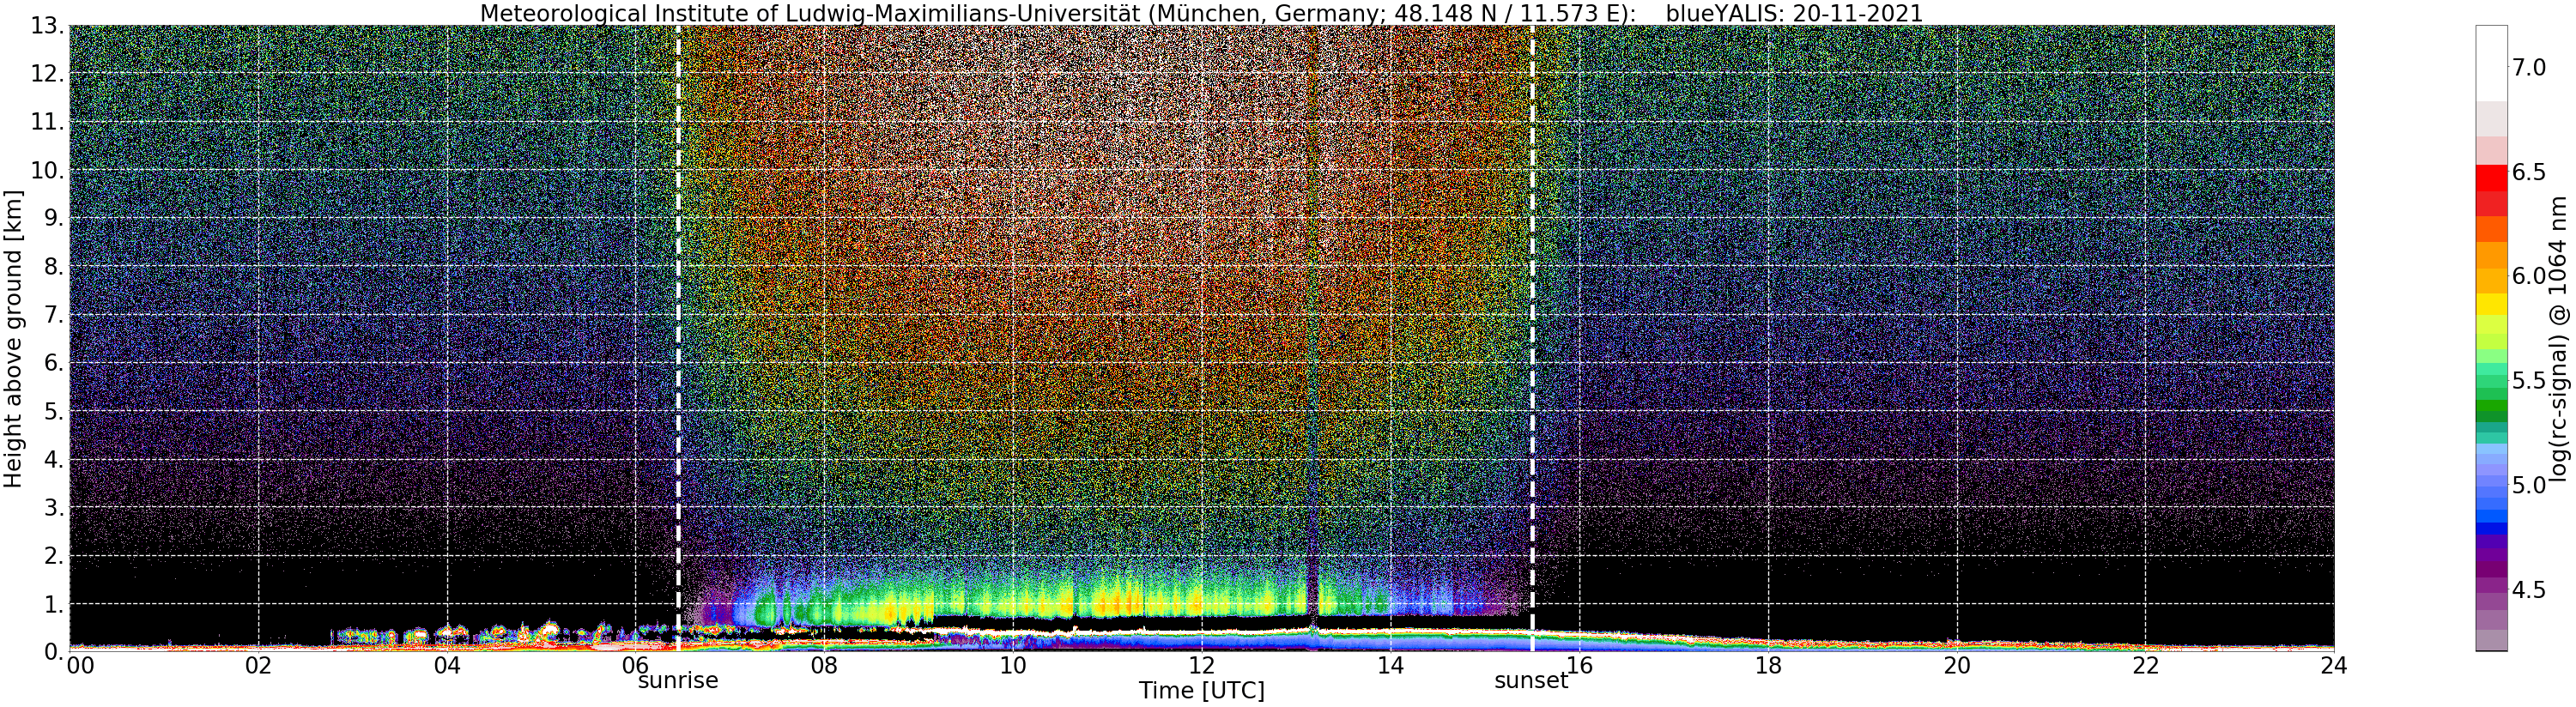
Task: Click the x-axis tick label '08'
Action: coord(824,666)
